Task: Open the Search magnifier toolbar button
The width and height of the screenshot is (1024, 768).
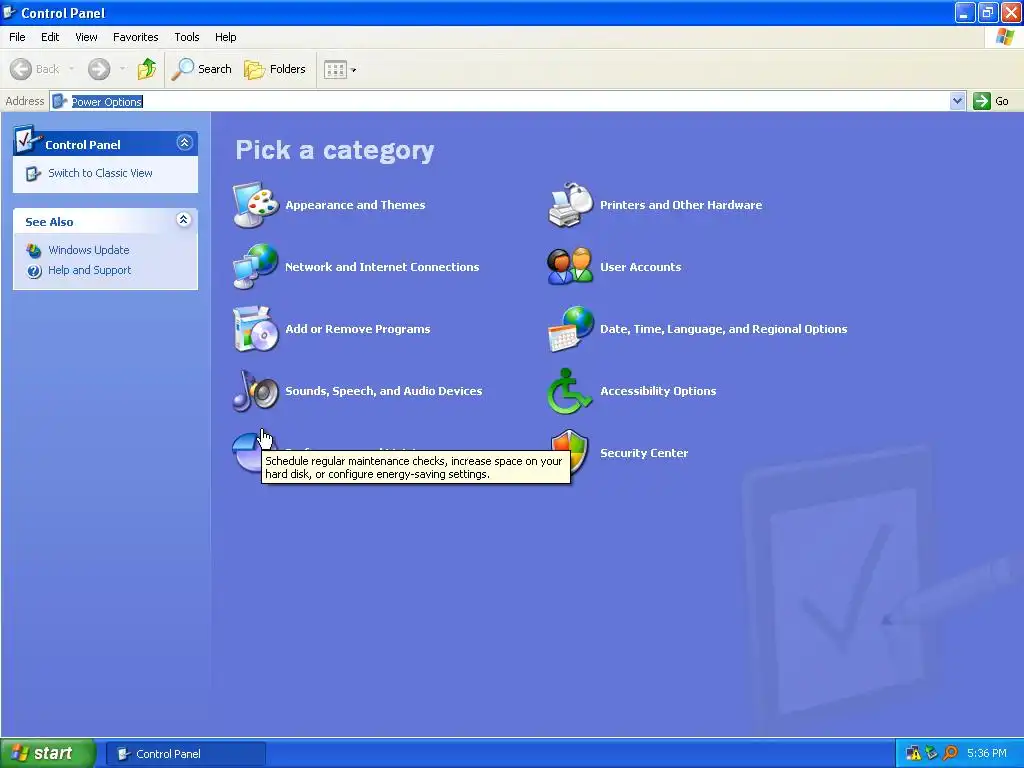Action: 201,69
